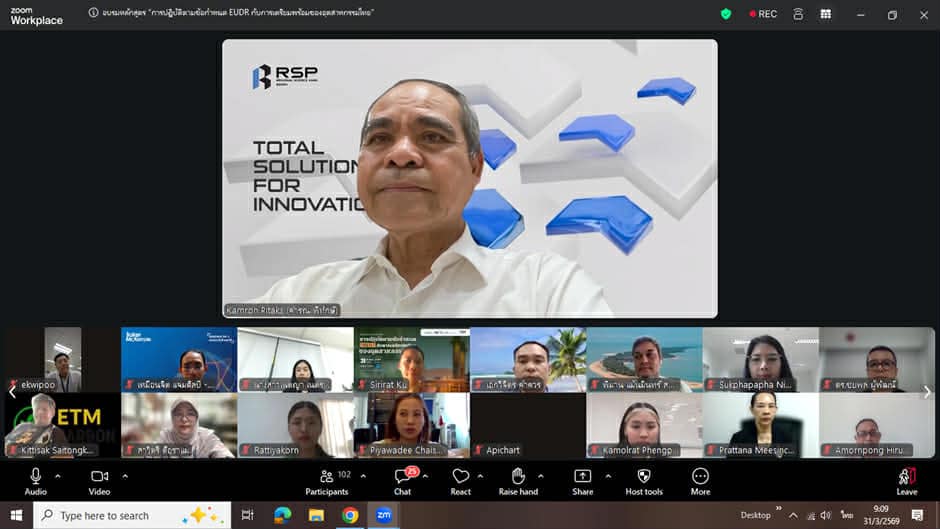Expand the Video options arrow
This screenshot has width=940, height=529.
125,476
